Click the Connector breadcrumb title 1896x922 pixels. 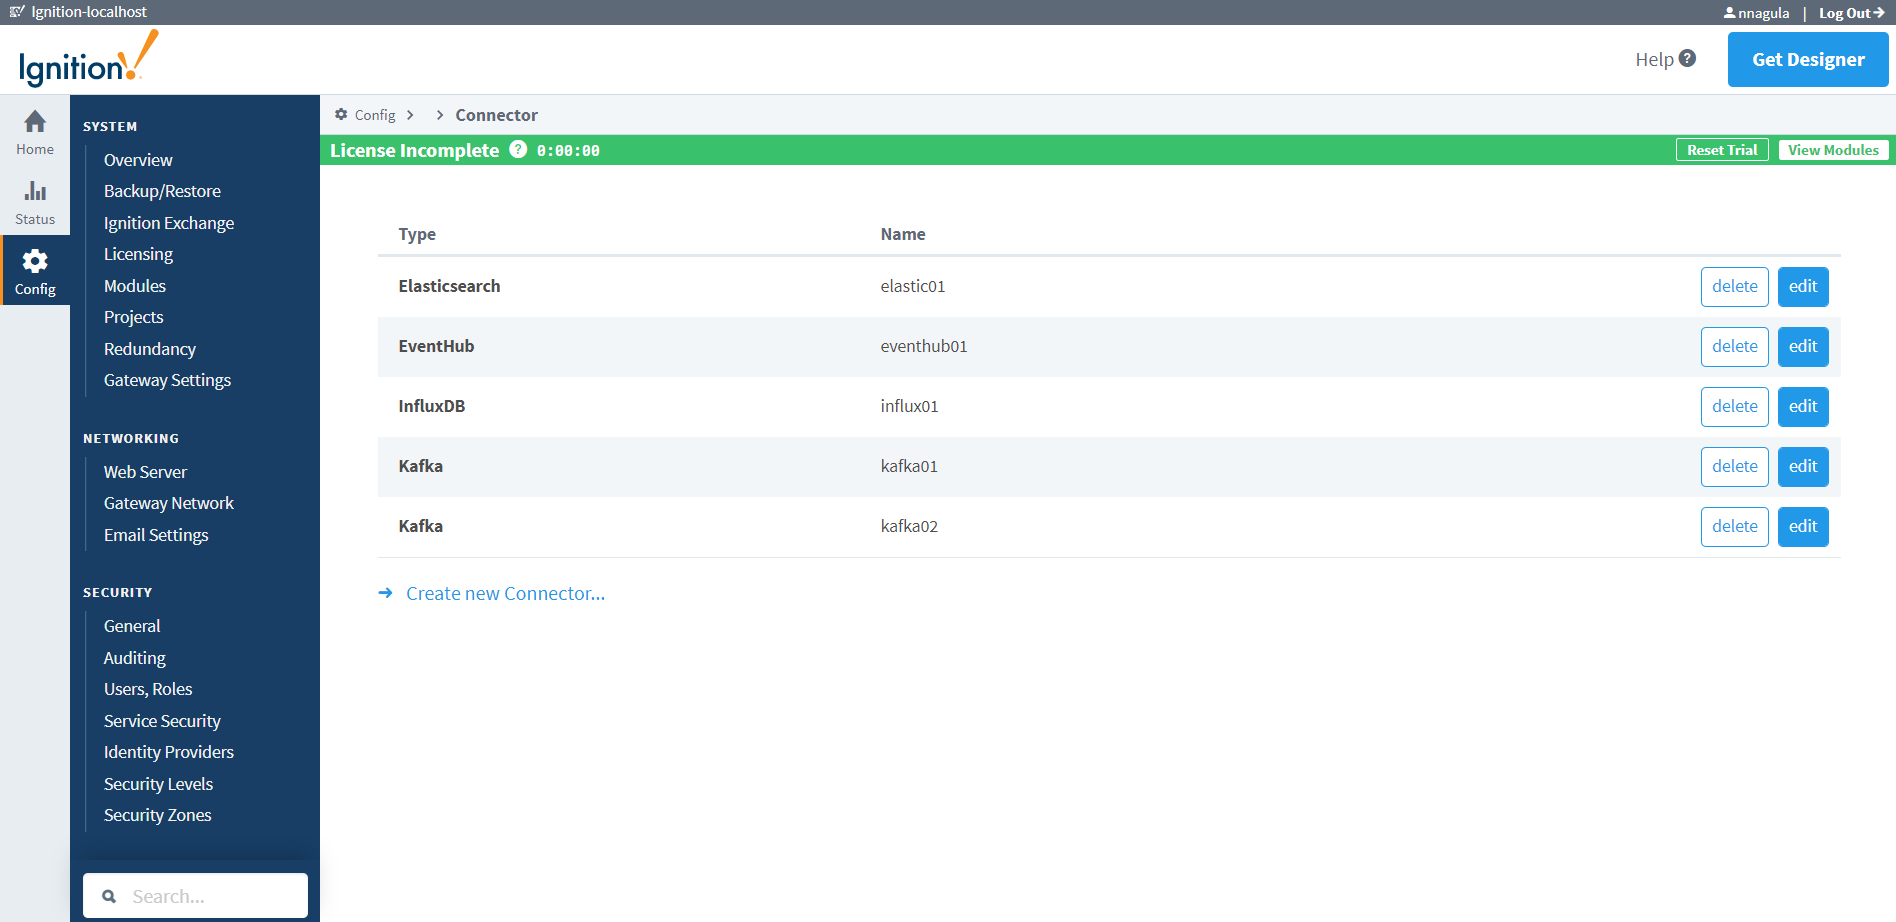[x=496, y=115]
